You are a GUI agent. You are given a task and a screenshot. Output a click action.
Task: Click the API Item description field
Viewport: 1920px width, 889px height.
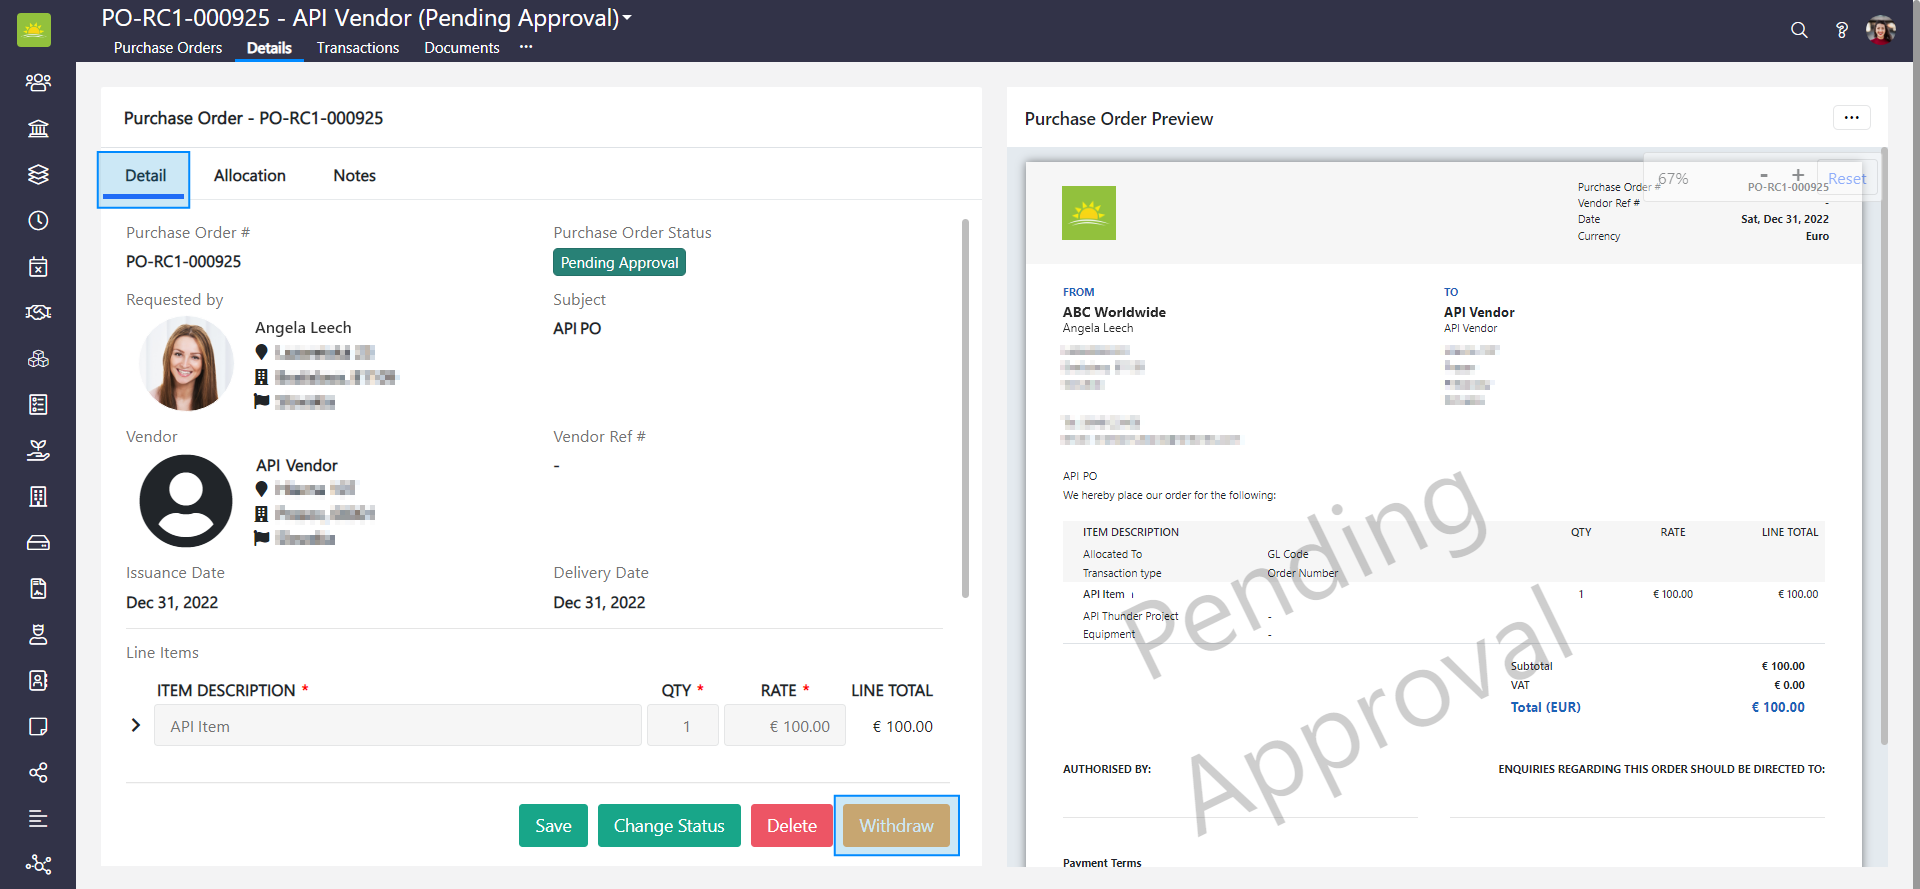397,726
